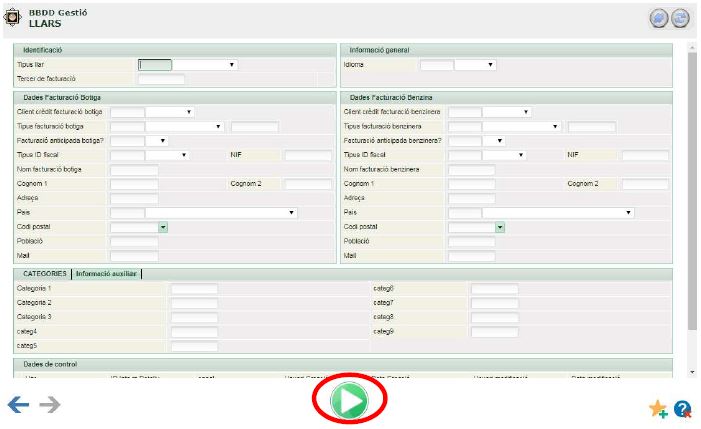Viewport: 701px width, 429px height.
Task: Select the CATEGORIES tab
Action: (45, 273)
